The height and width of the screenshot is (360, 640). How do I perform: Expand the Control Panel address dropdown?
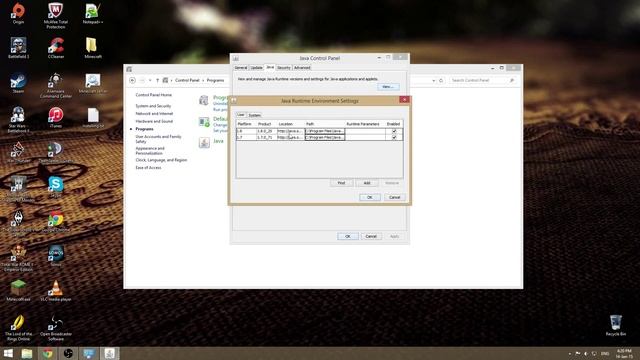433,80
